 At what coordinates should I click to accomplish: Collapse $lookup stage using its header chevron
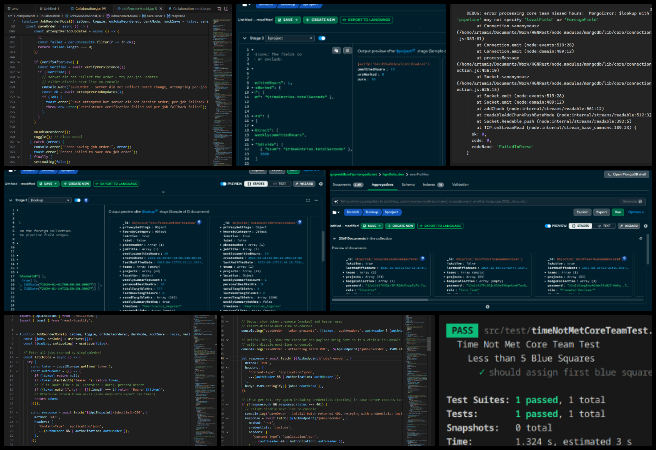point(11,200)
